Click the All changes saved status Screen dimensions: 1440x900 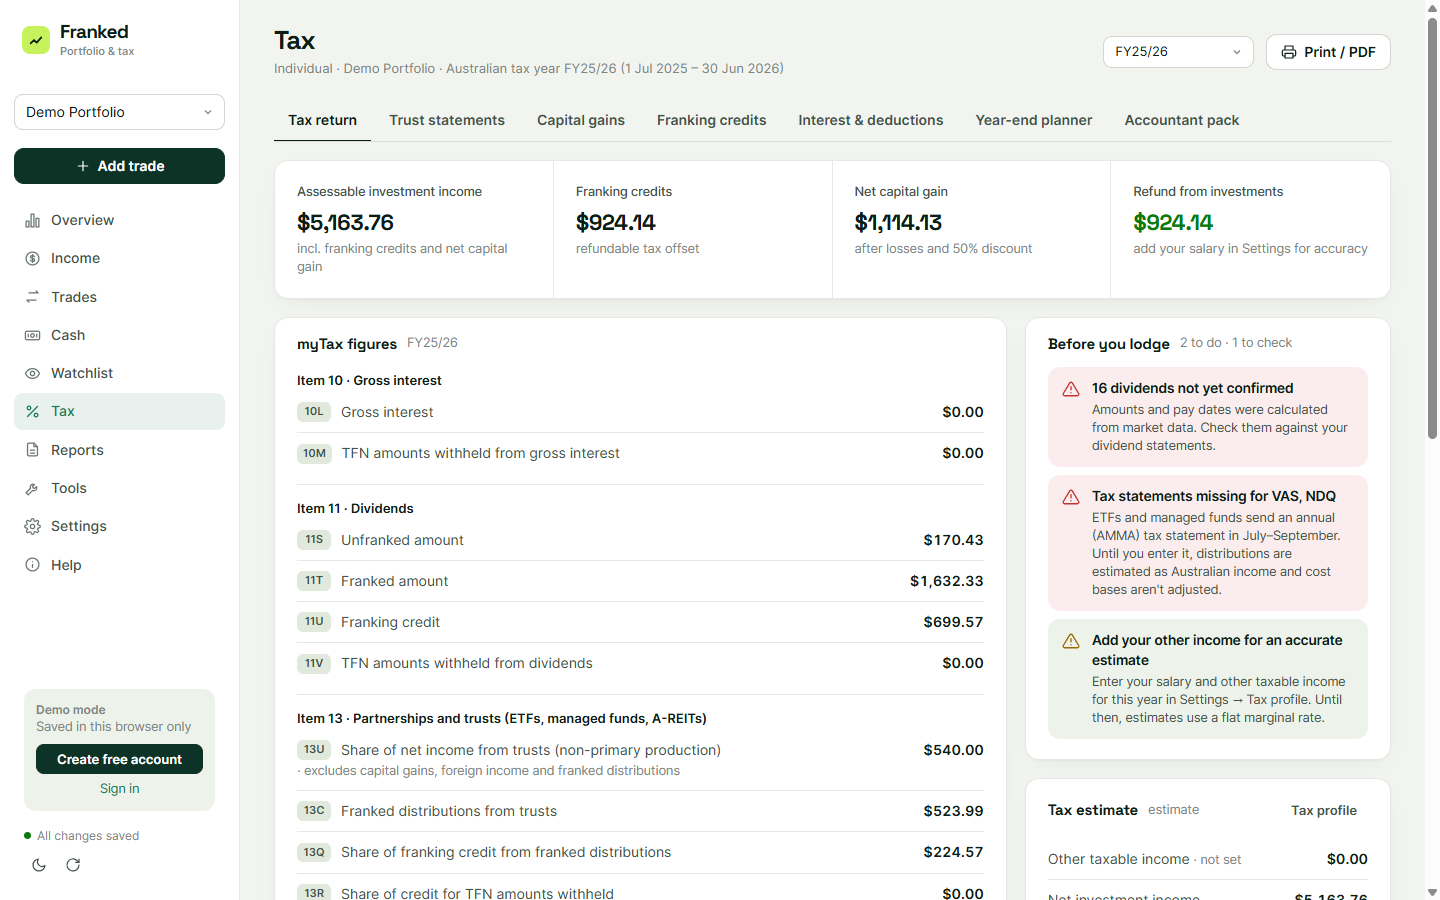[x=88, y=836]
